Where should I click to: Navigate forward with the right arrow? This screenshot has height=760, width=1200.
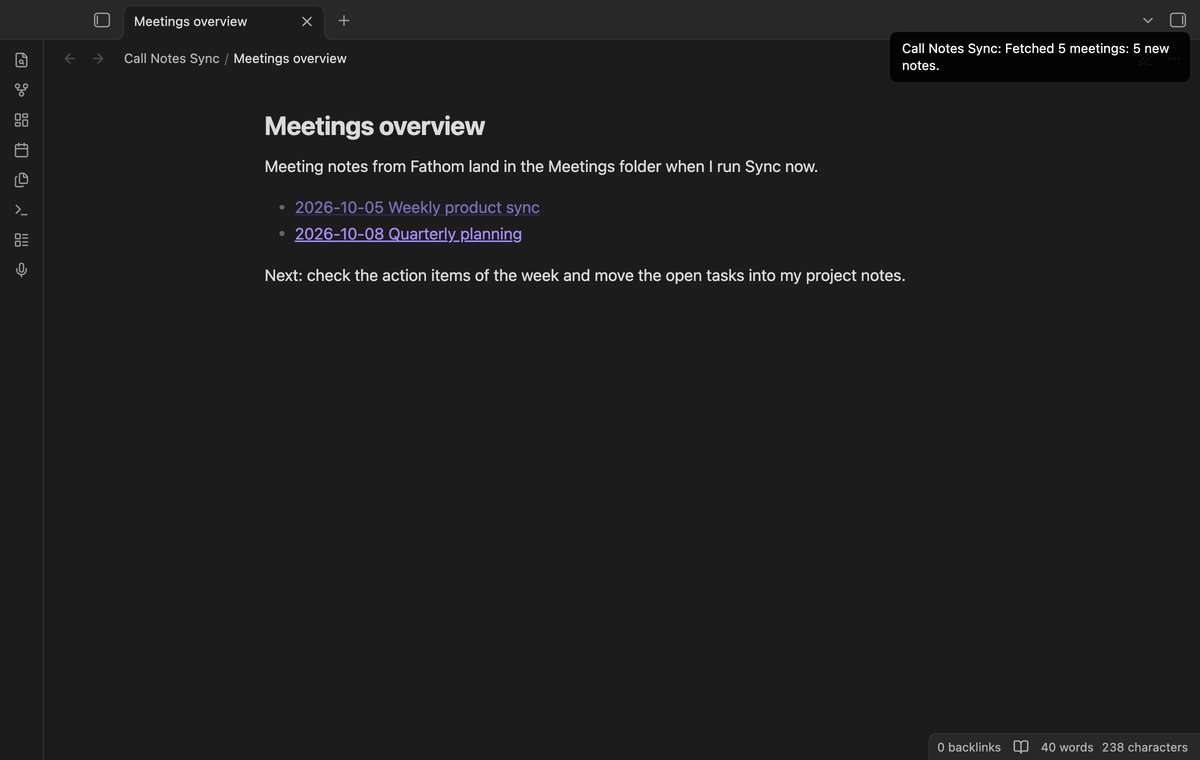point(98,58)
